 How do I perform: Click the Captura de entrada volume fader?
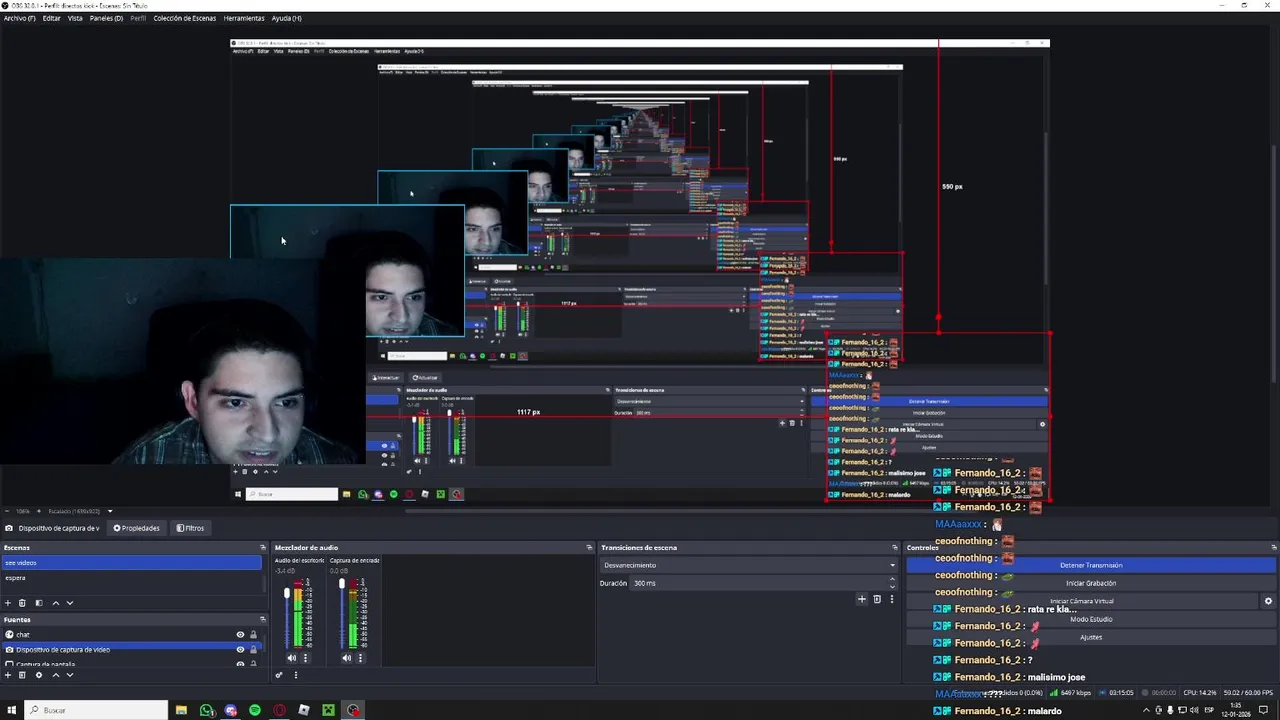342,584
